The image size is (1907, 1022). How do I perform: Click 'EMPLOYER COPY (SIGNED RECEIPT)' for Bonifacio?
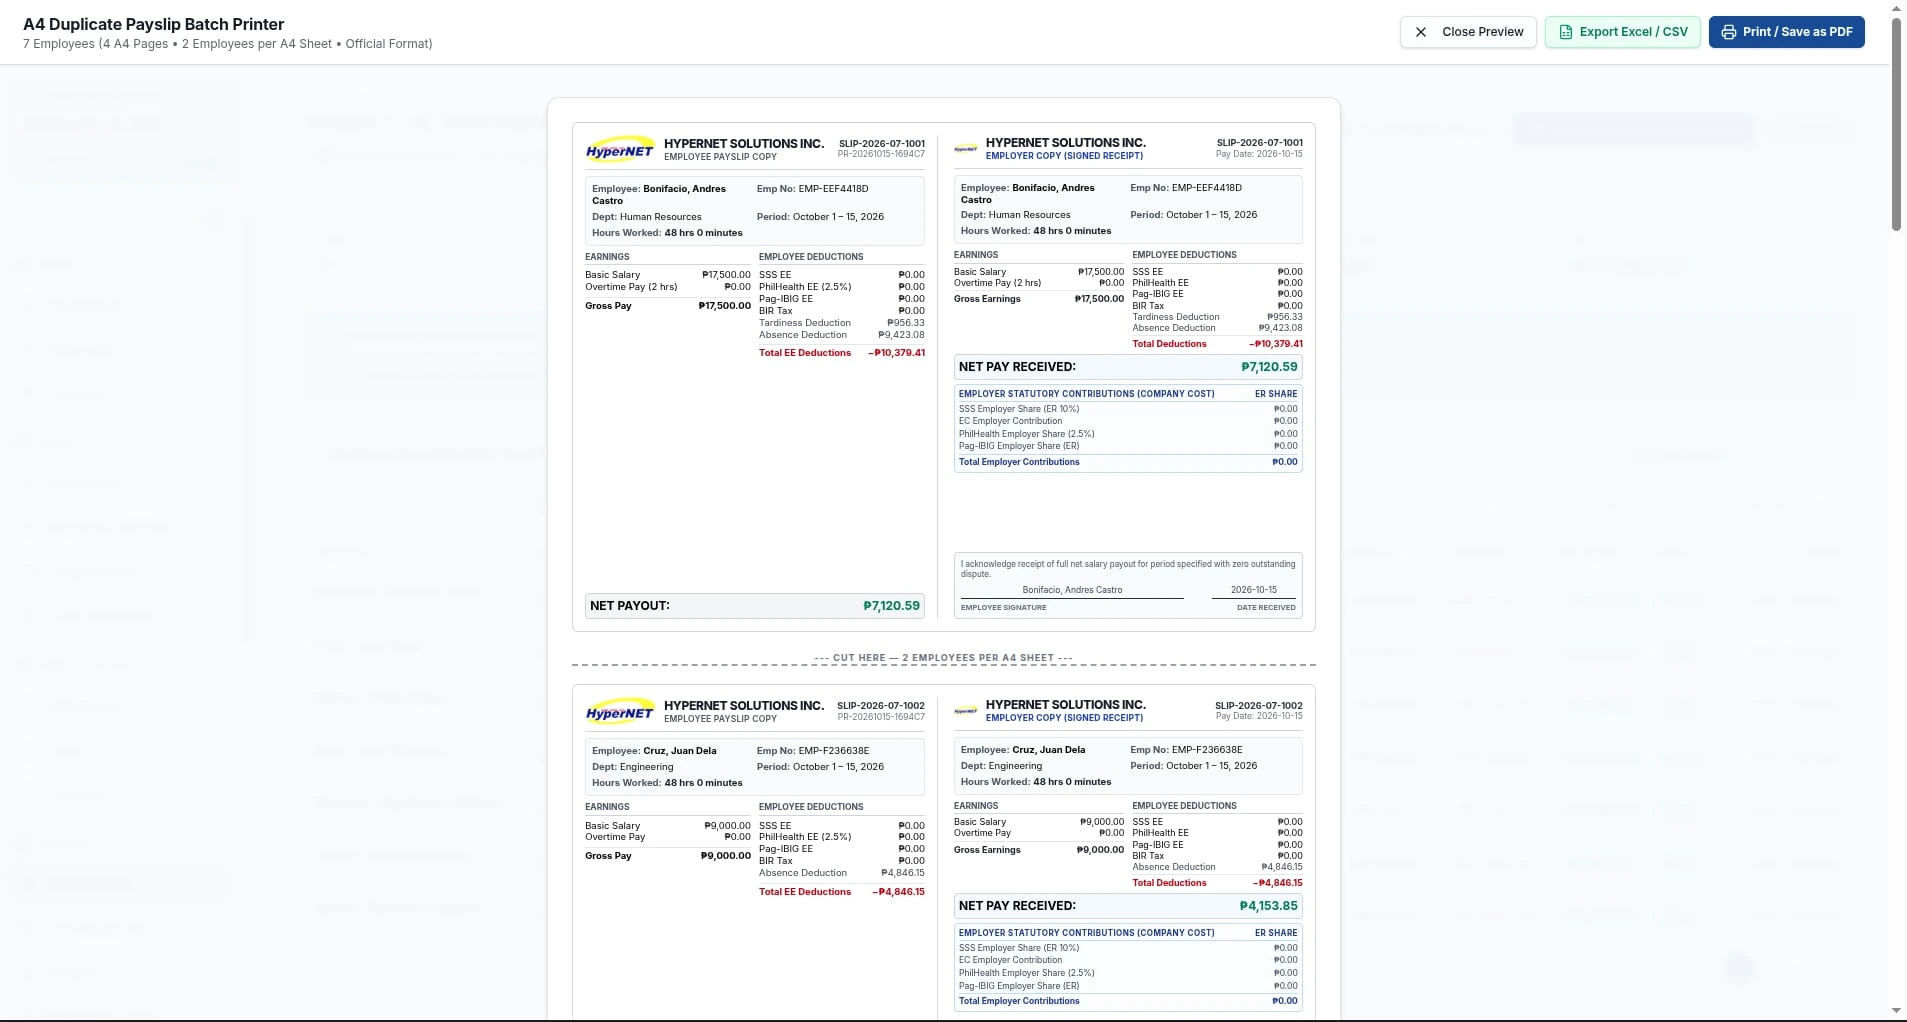tap(1064, 156)
